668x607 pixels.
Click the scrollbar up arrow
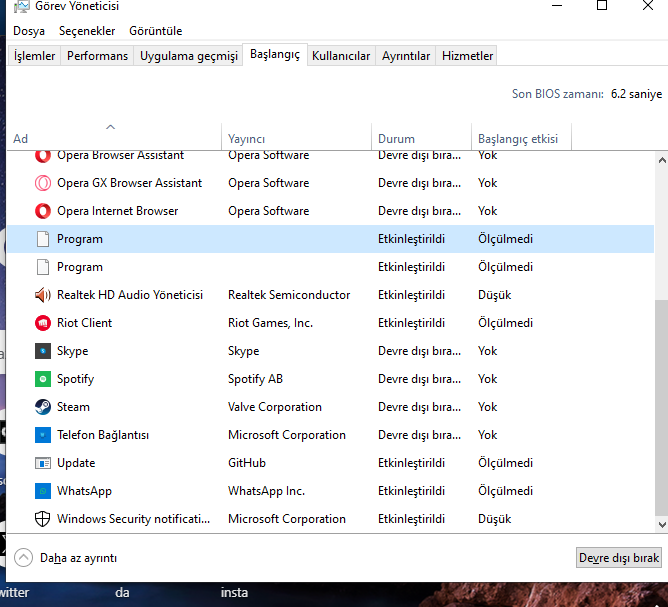pos(662,160)
